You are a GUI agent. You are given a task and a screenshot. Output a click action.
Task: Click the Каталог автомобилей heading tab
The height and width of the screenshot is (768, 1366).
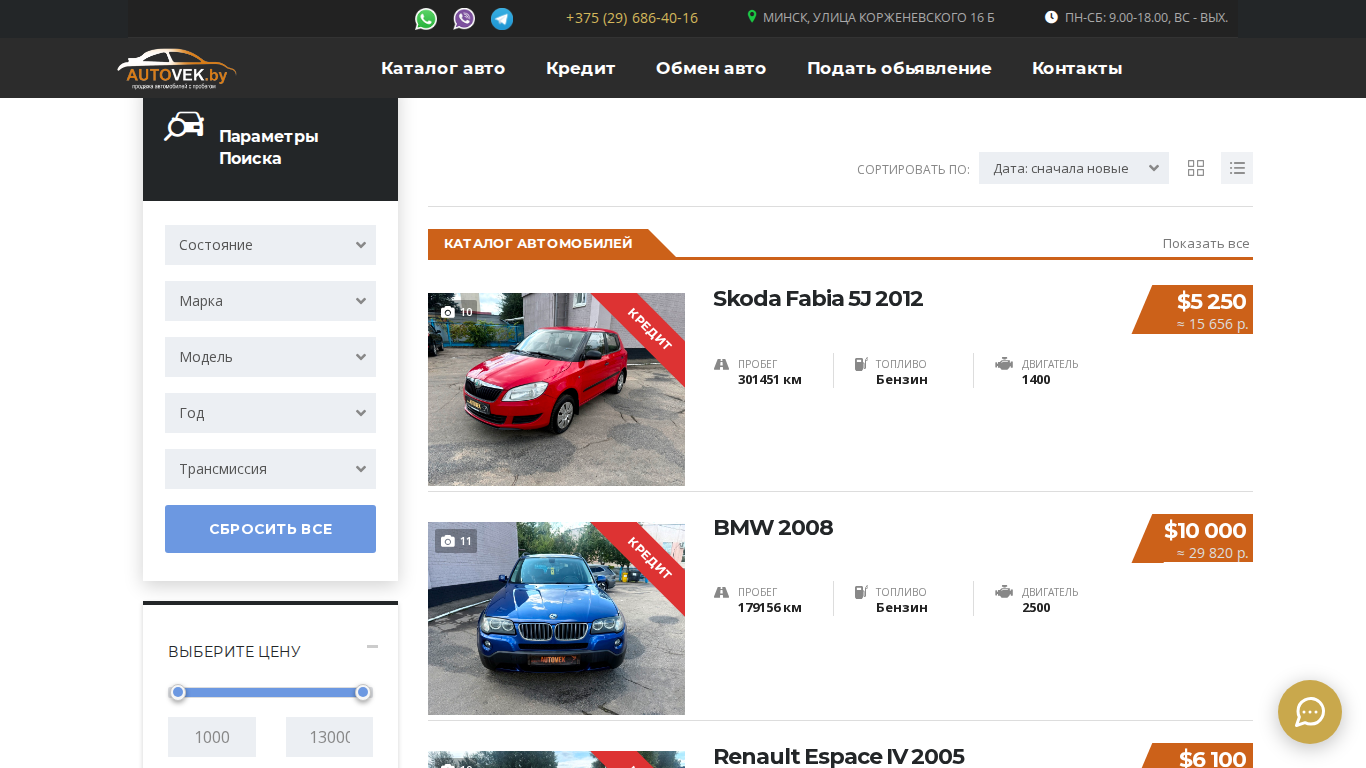pos(539,243)
